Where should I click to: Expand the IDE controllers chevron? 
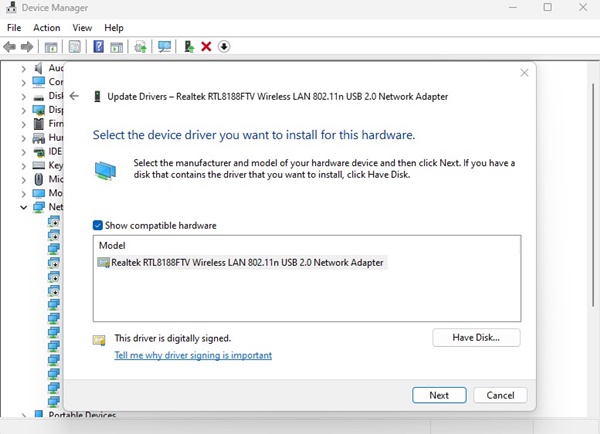(x=23, y=152)
